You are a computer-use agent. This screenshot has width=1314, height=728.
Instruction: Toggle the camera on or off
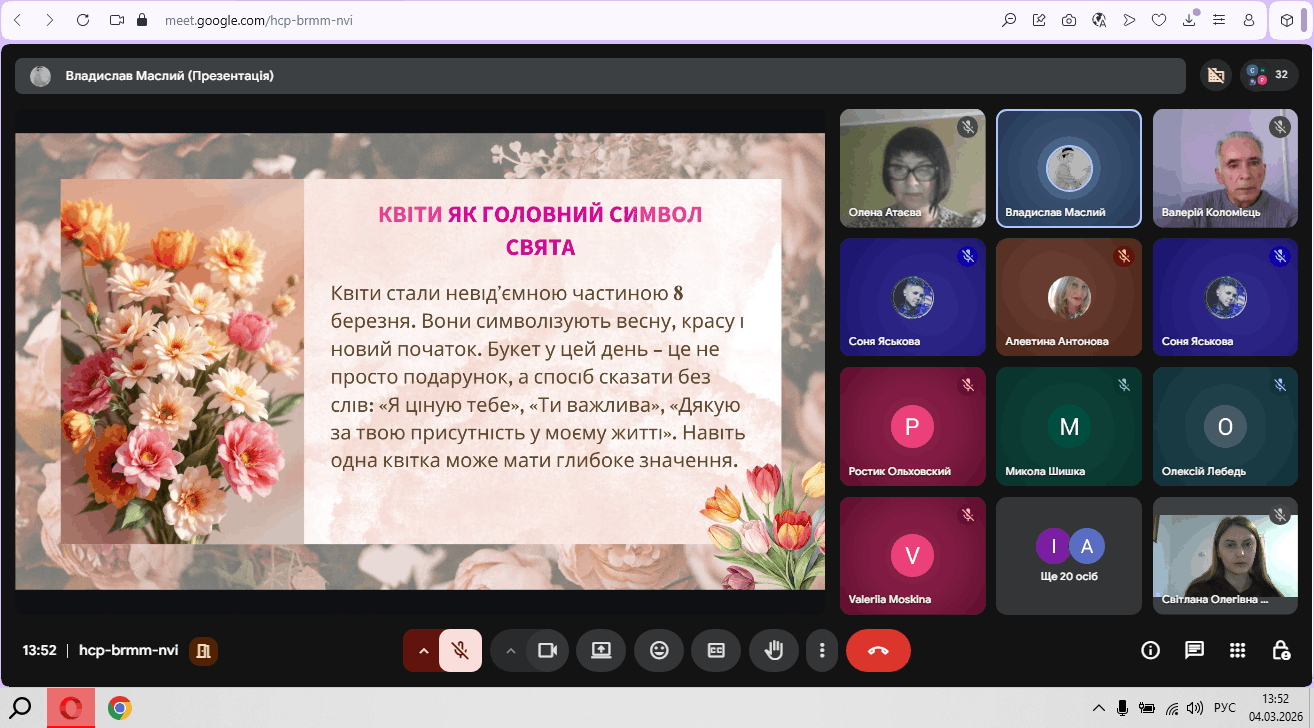coord(547,650)
